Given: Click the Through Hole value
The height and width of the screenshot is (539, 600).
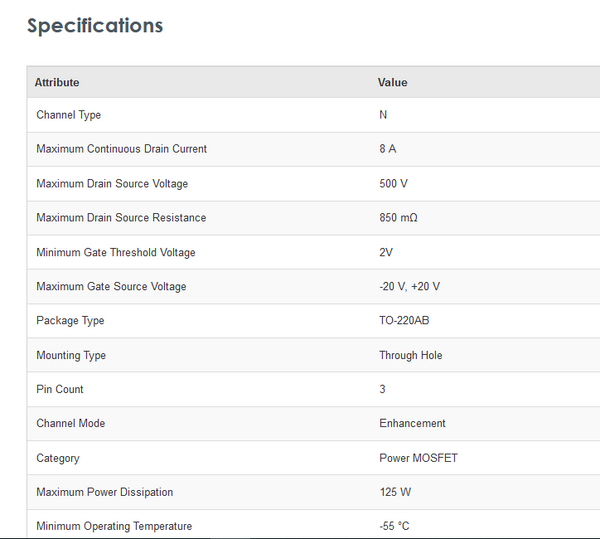Looking at the screenshot, I should [410, 356].
